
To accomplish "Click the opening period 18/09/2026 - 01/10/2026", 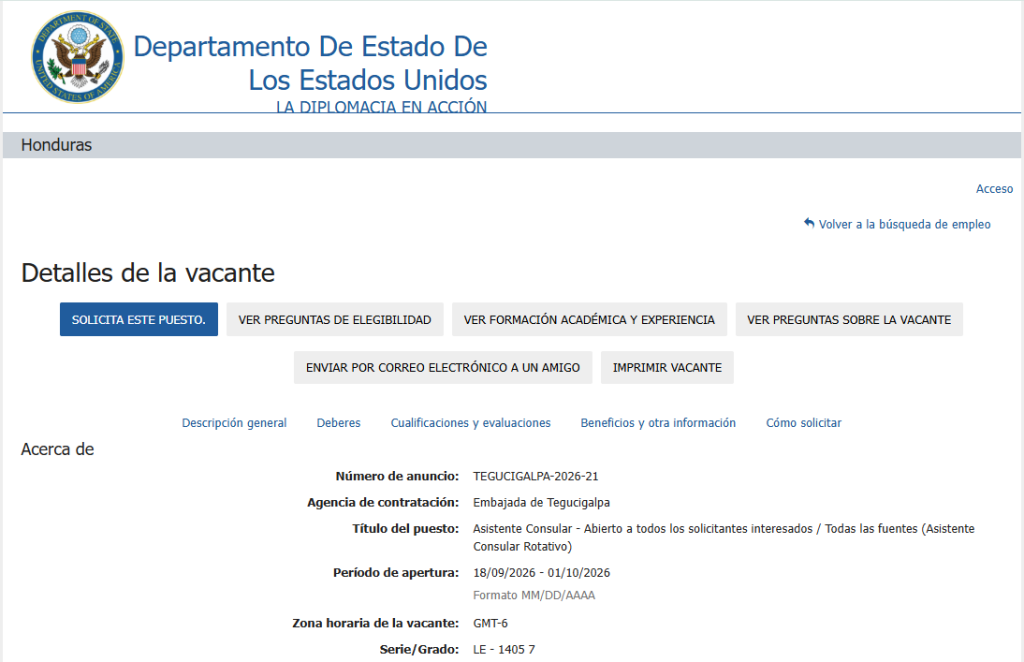I will 541,573.
